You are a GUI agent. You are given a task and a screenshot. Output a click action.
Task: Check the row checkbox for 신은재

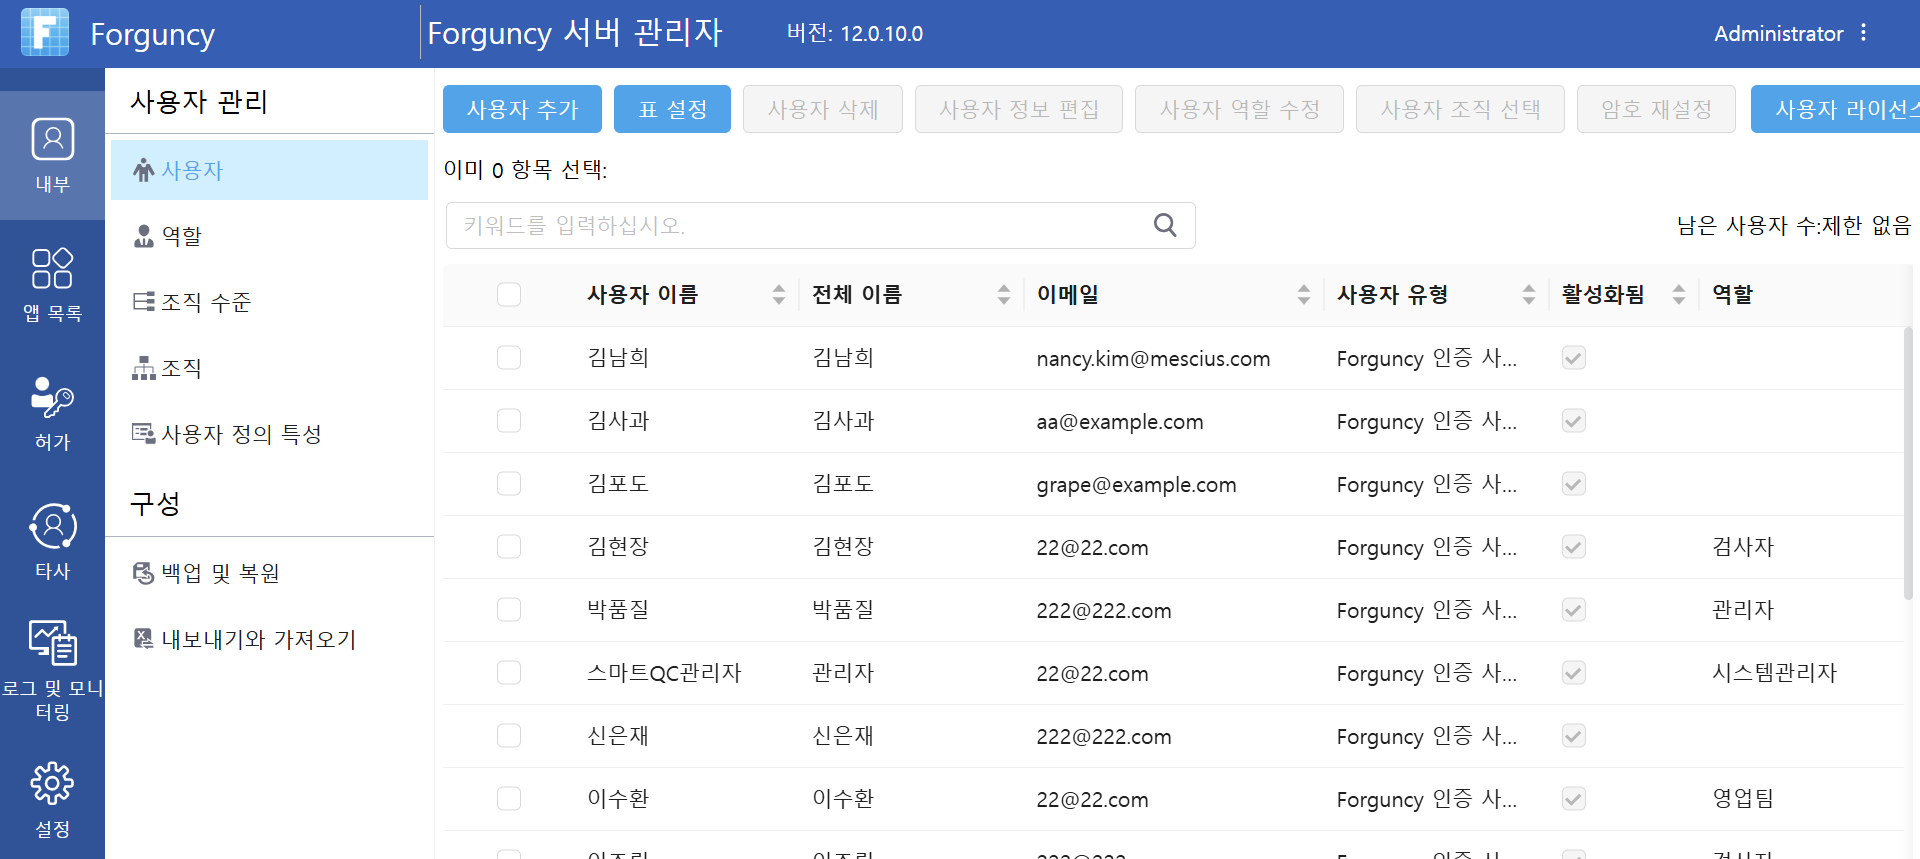[x=509, y=736]
